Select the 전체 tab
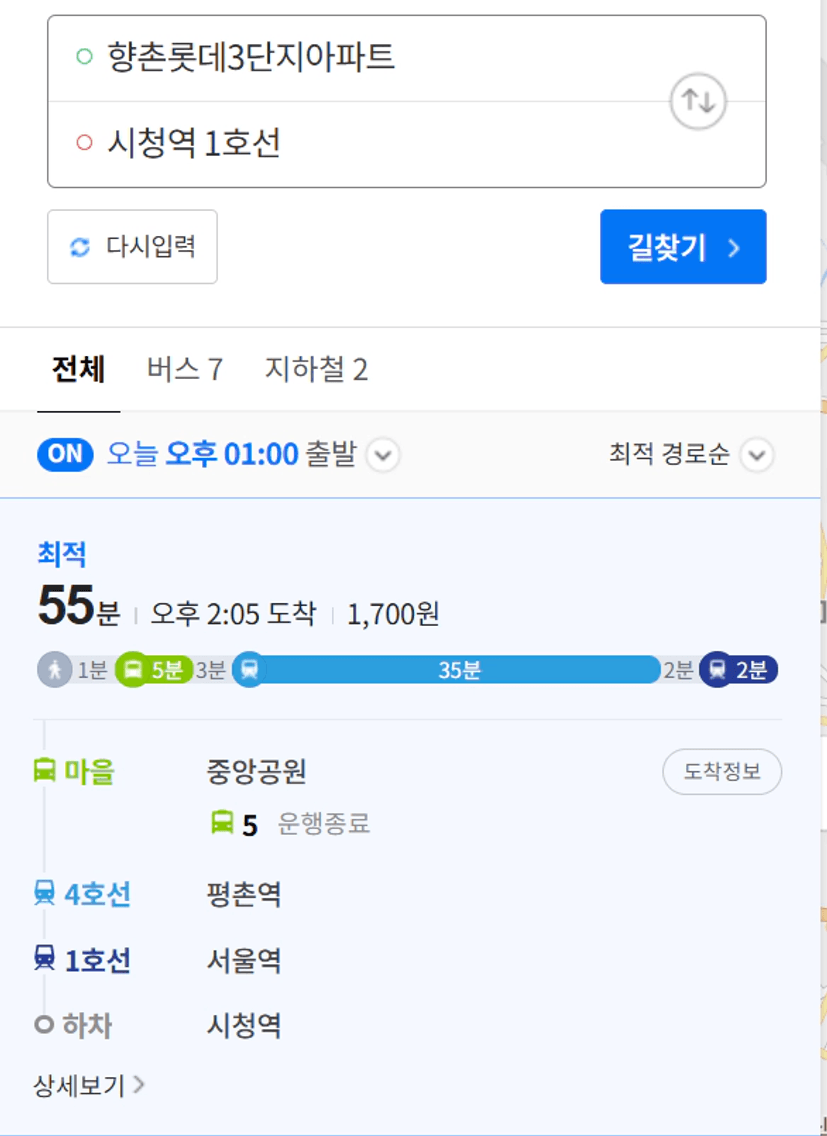Screen dimensions: 827x1136 78,369
